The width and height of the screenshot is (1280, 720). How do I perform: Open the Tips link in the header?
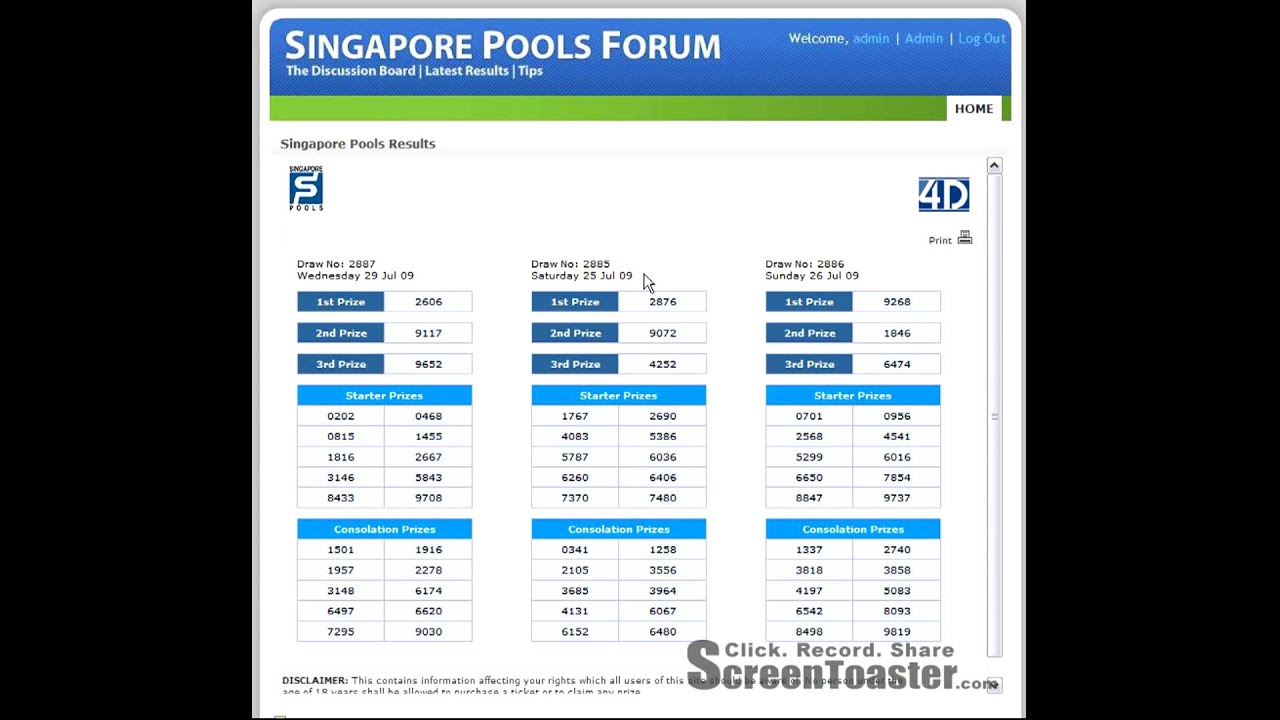click(530, 71)
